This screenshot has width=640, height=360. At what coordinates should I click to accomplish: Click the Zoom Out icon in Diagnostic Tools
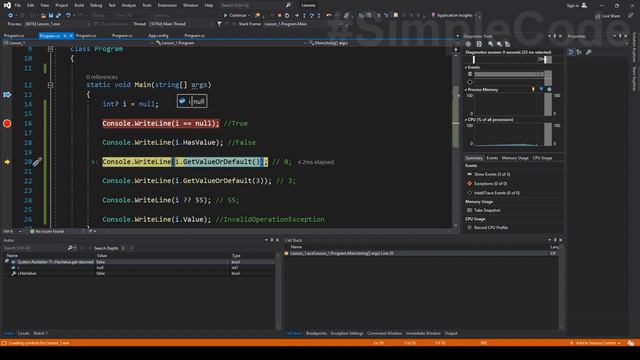[499, 44]
